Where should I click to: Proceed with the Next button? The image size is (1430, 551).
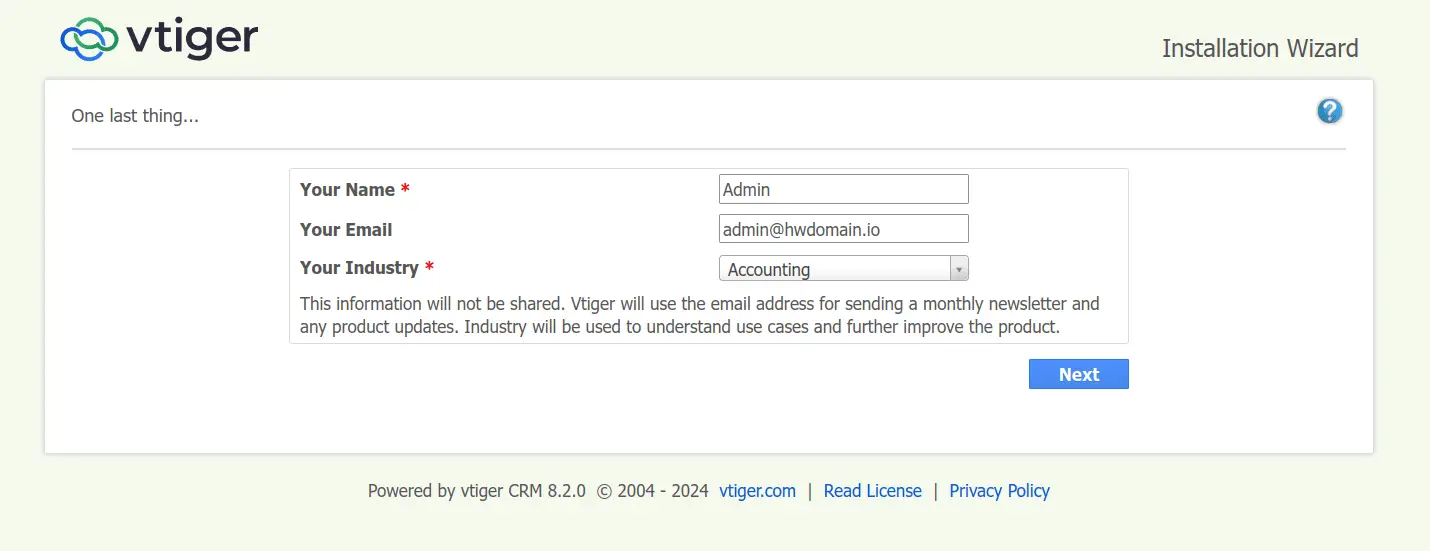(1078, 374)
